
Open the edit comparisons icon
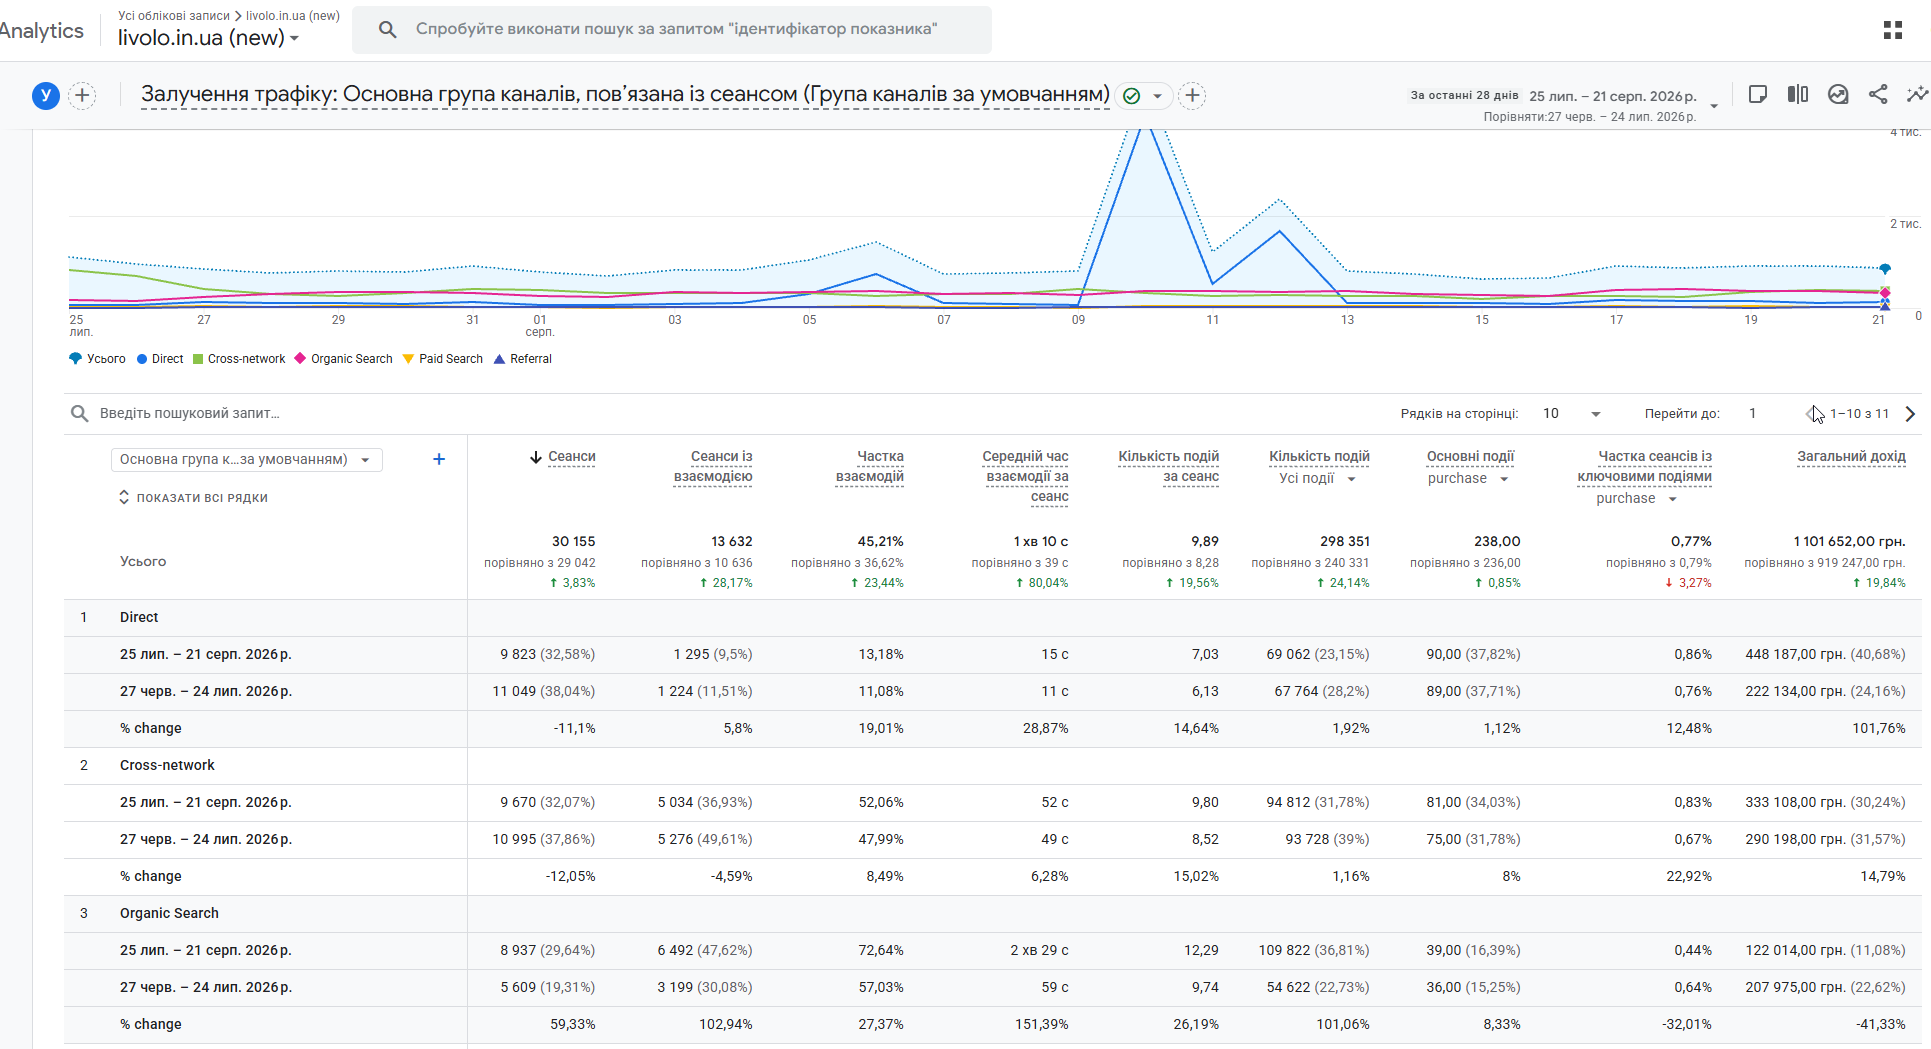pyautogui.click(x=1798, y=94)
